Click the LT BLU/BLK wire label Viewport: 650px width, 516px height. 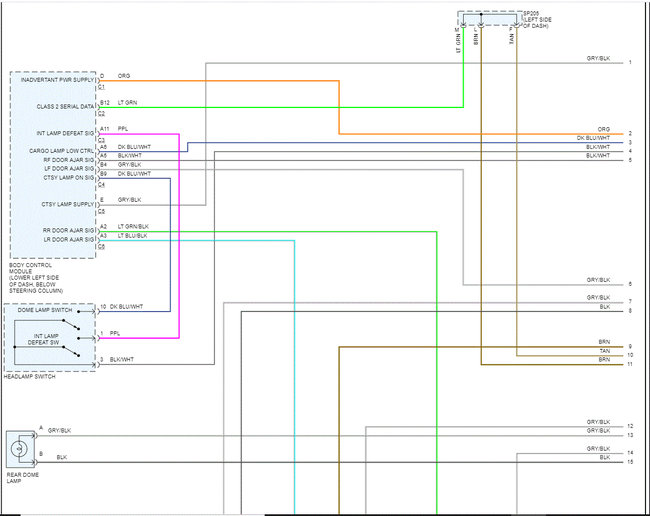132,235
